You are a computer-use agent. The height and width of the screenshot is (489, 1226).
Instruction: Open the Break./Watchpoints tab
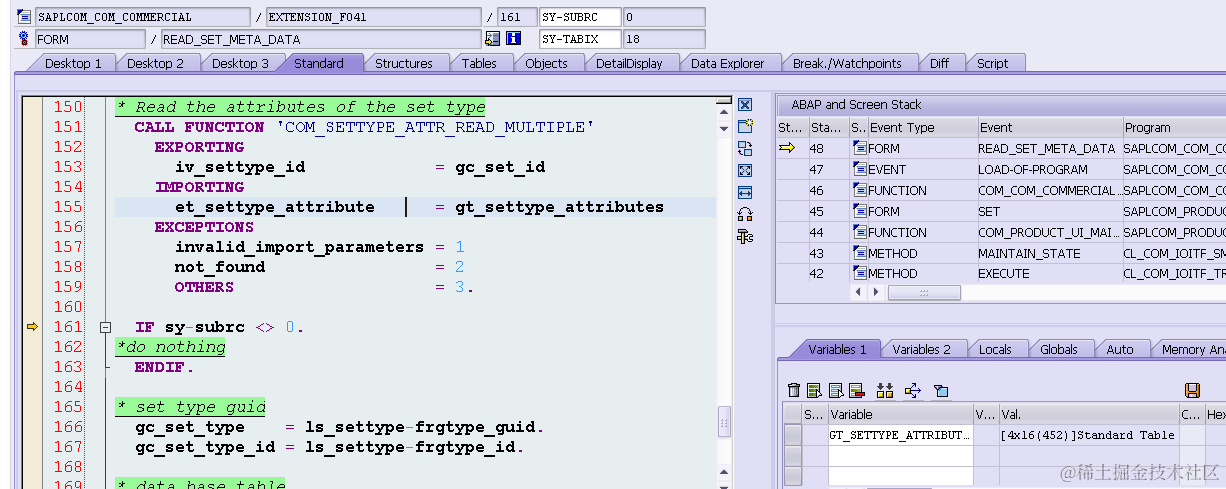click(x=847, y=63)
